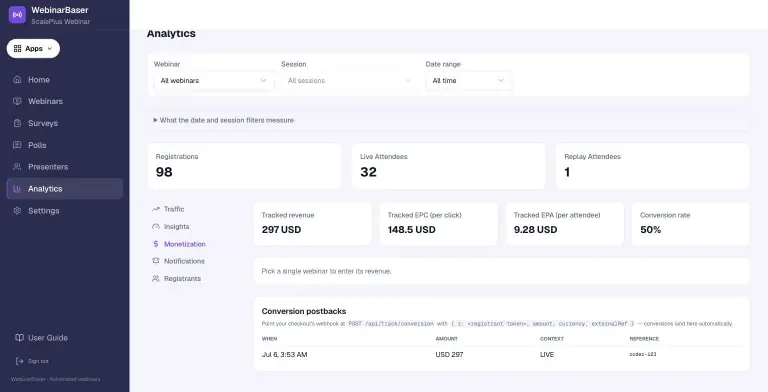Click the Insights gauge icon
768x392 pixels.
[x=156, y=226]
